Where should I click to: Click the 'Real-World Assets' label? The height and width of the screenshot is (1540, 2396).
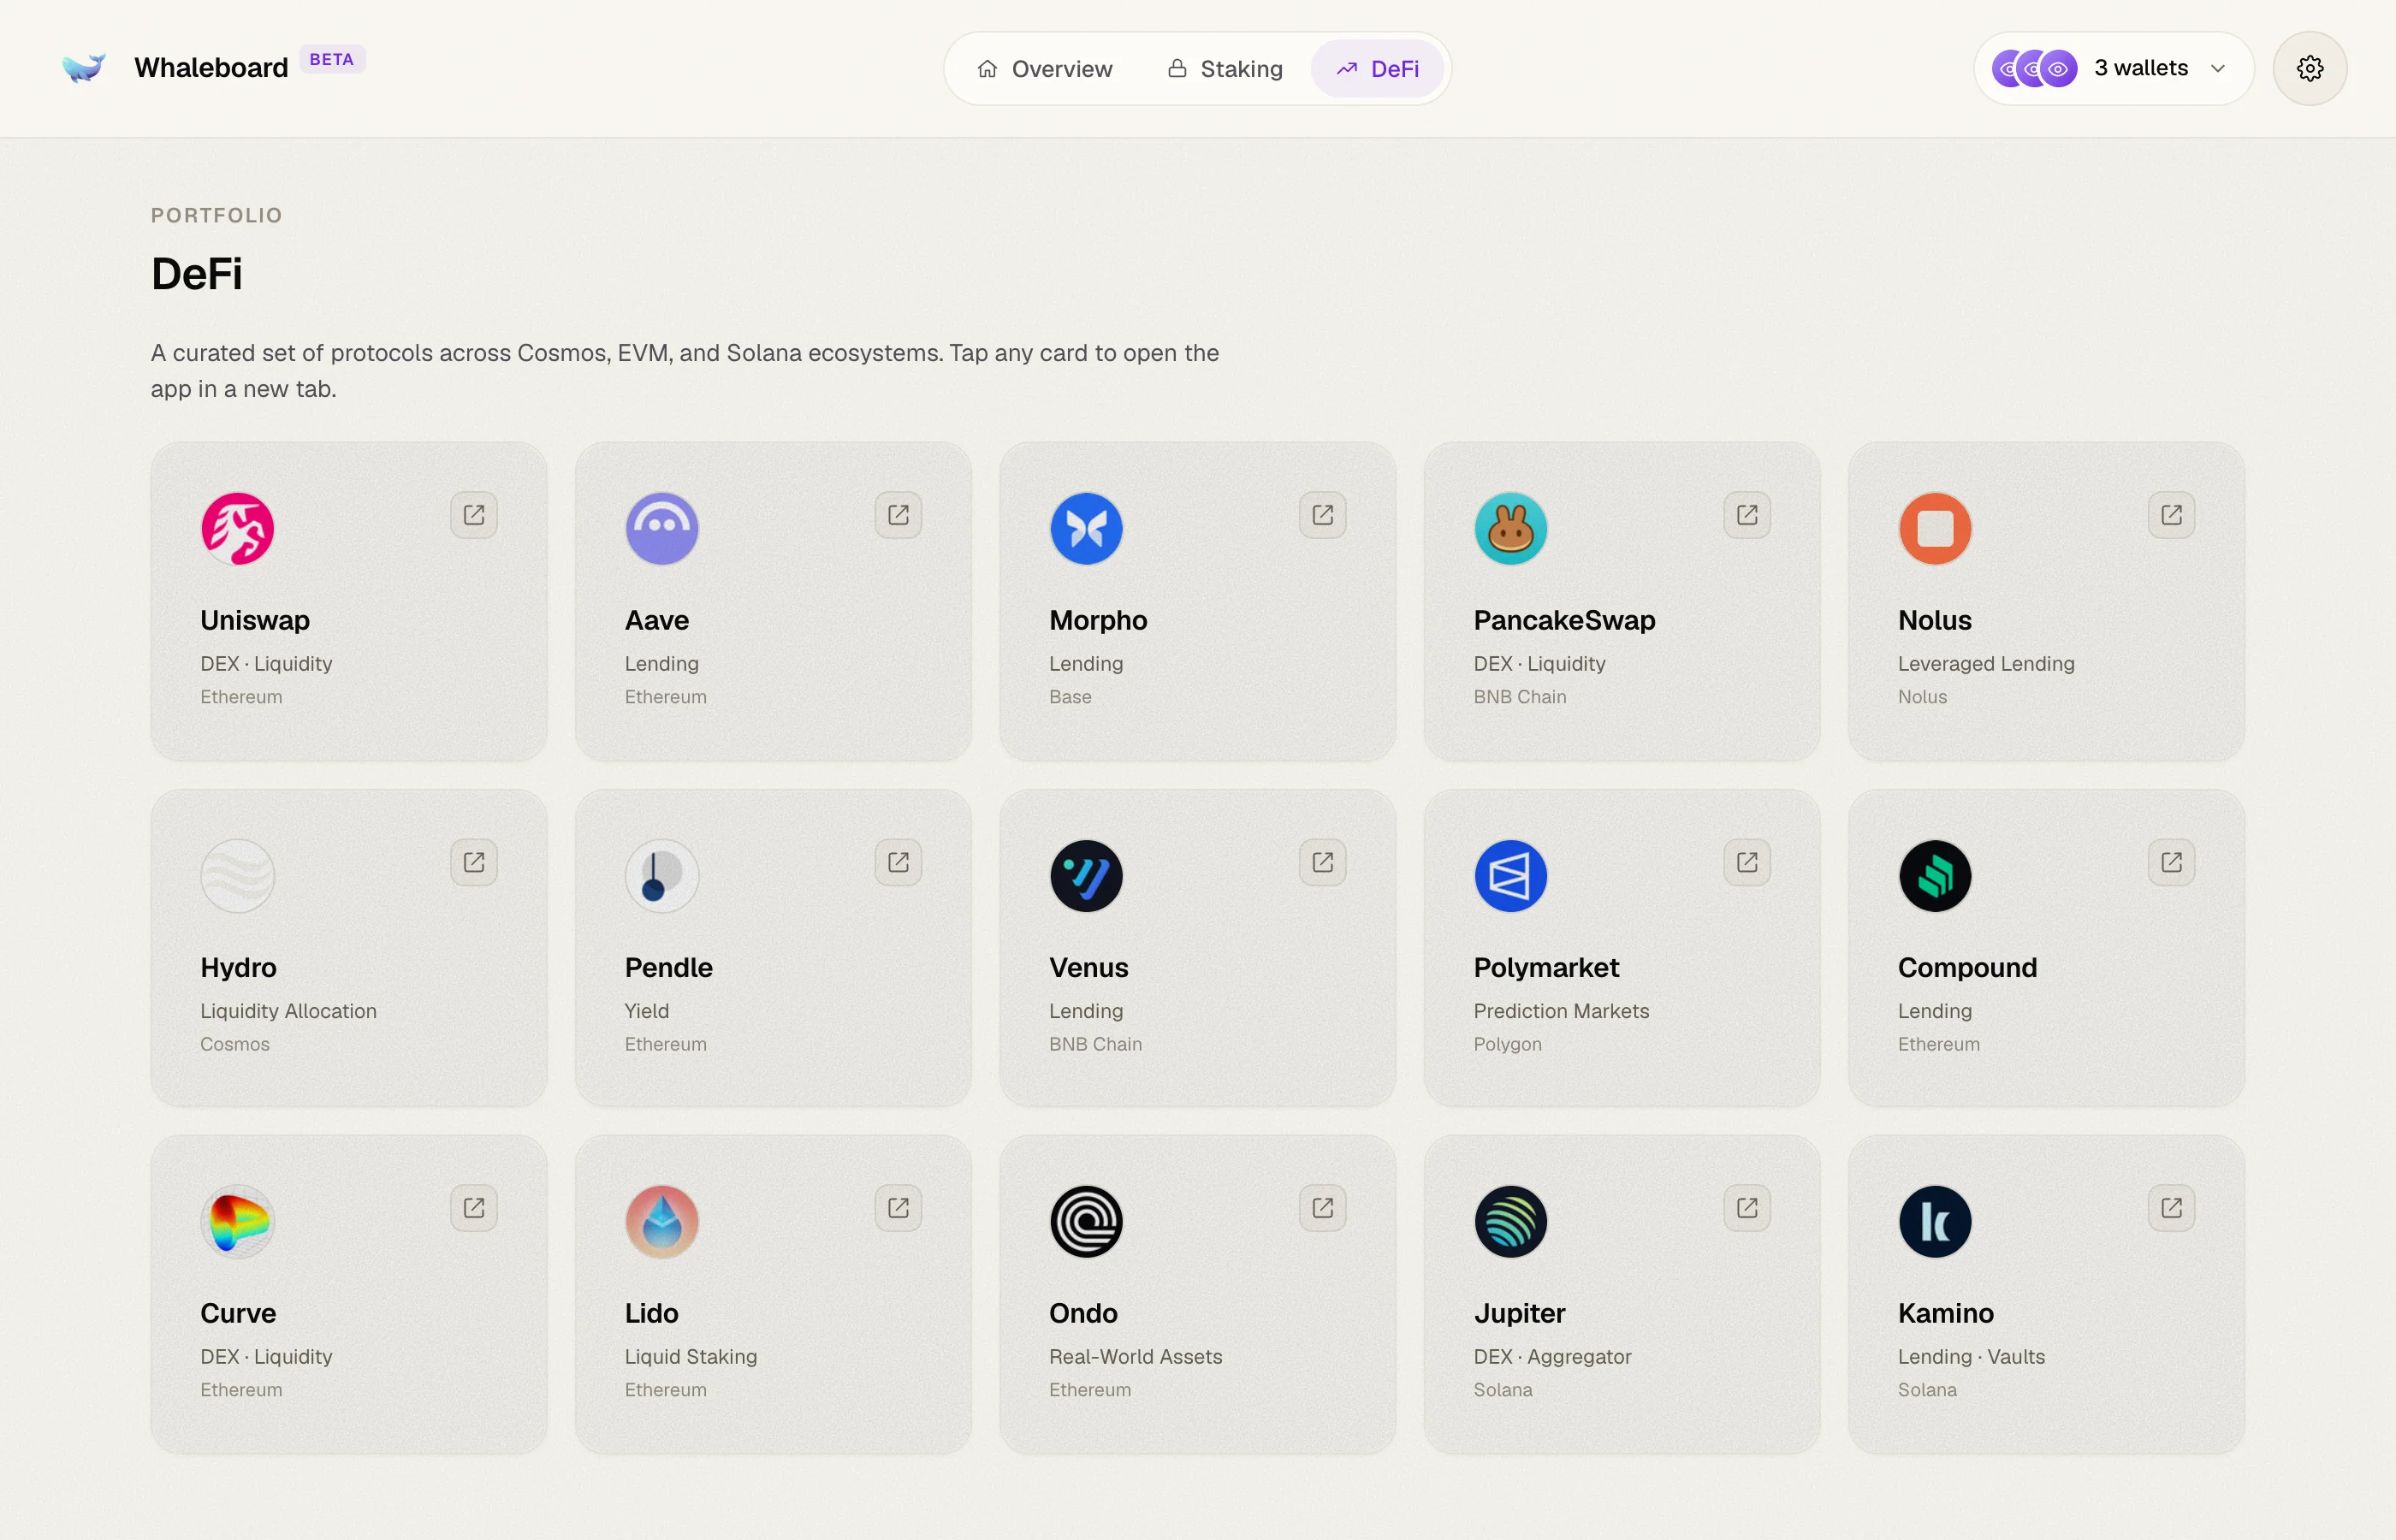(1135, 1357)
